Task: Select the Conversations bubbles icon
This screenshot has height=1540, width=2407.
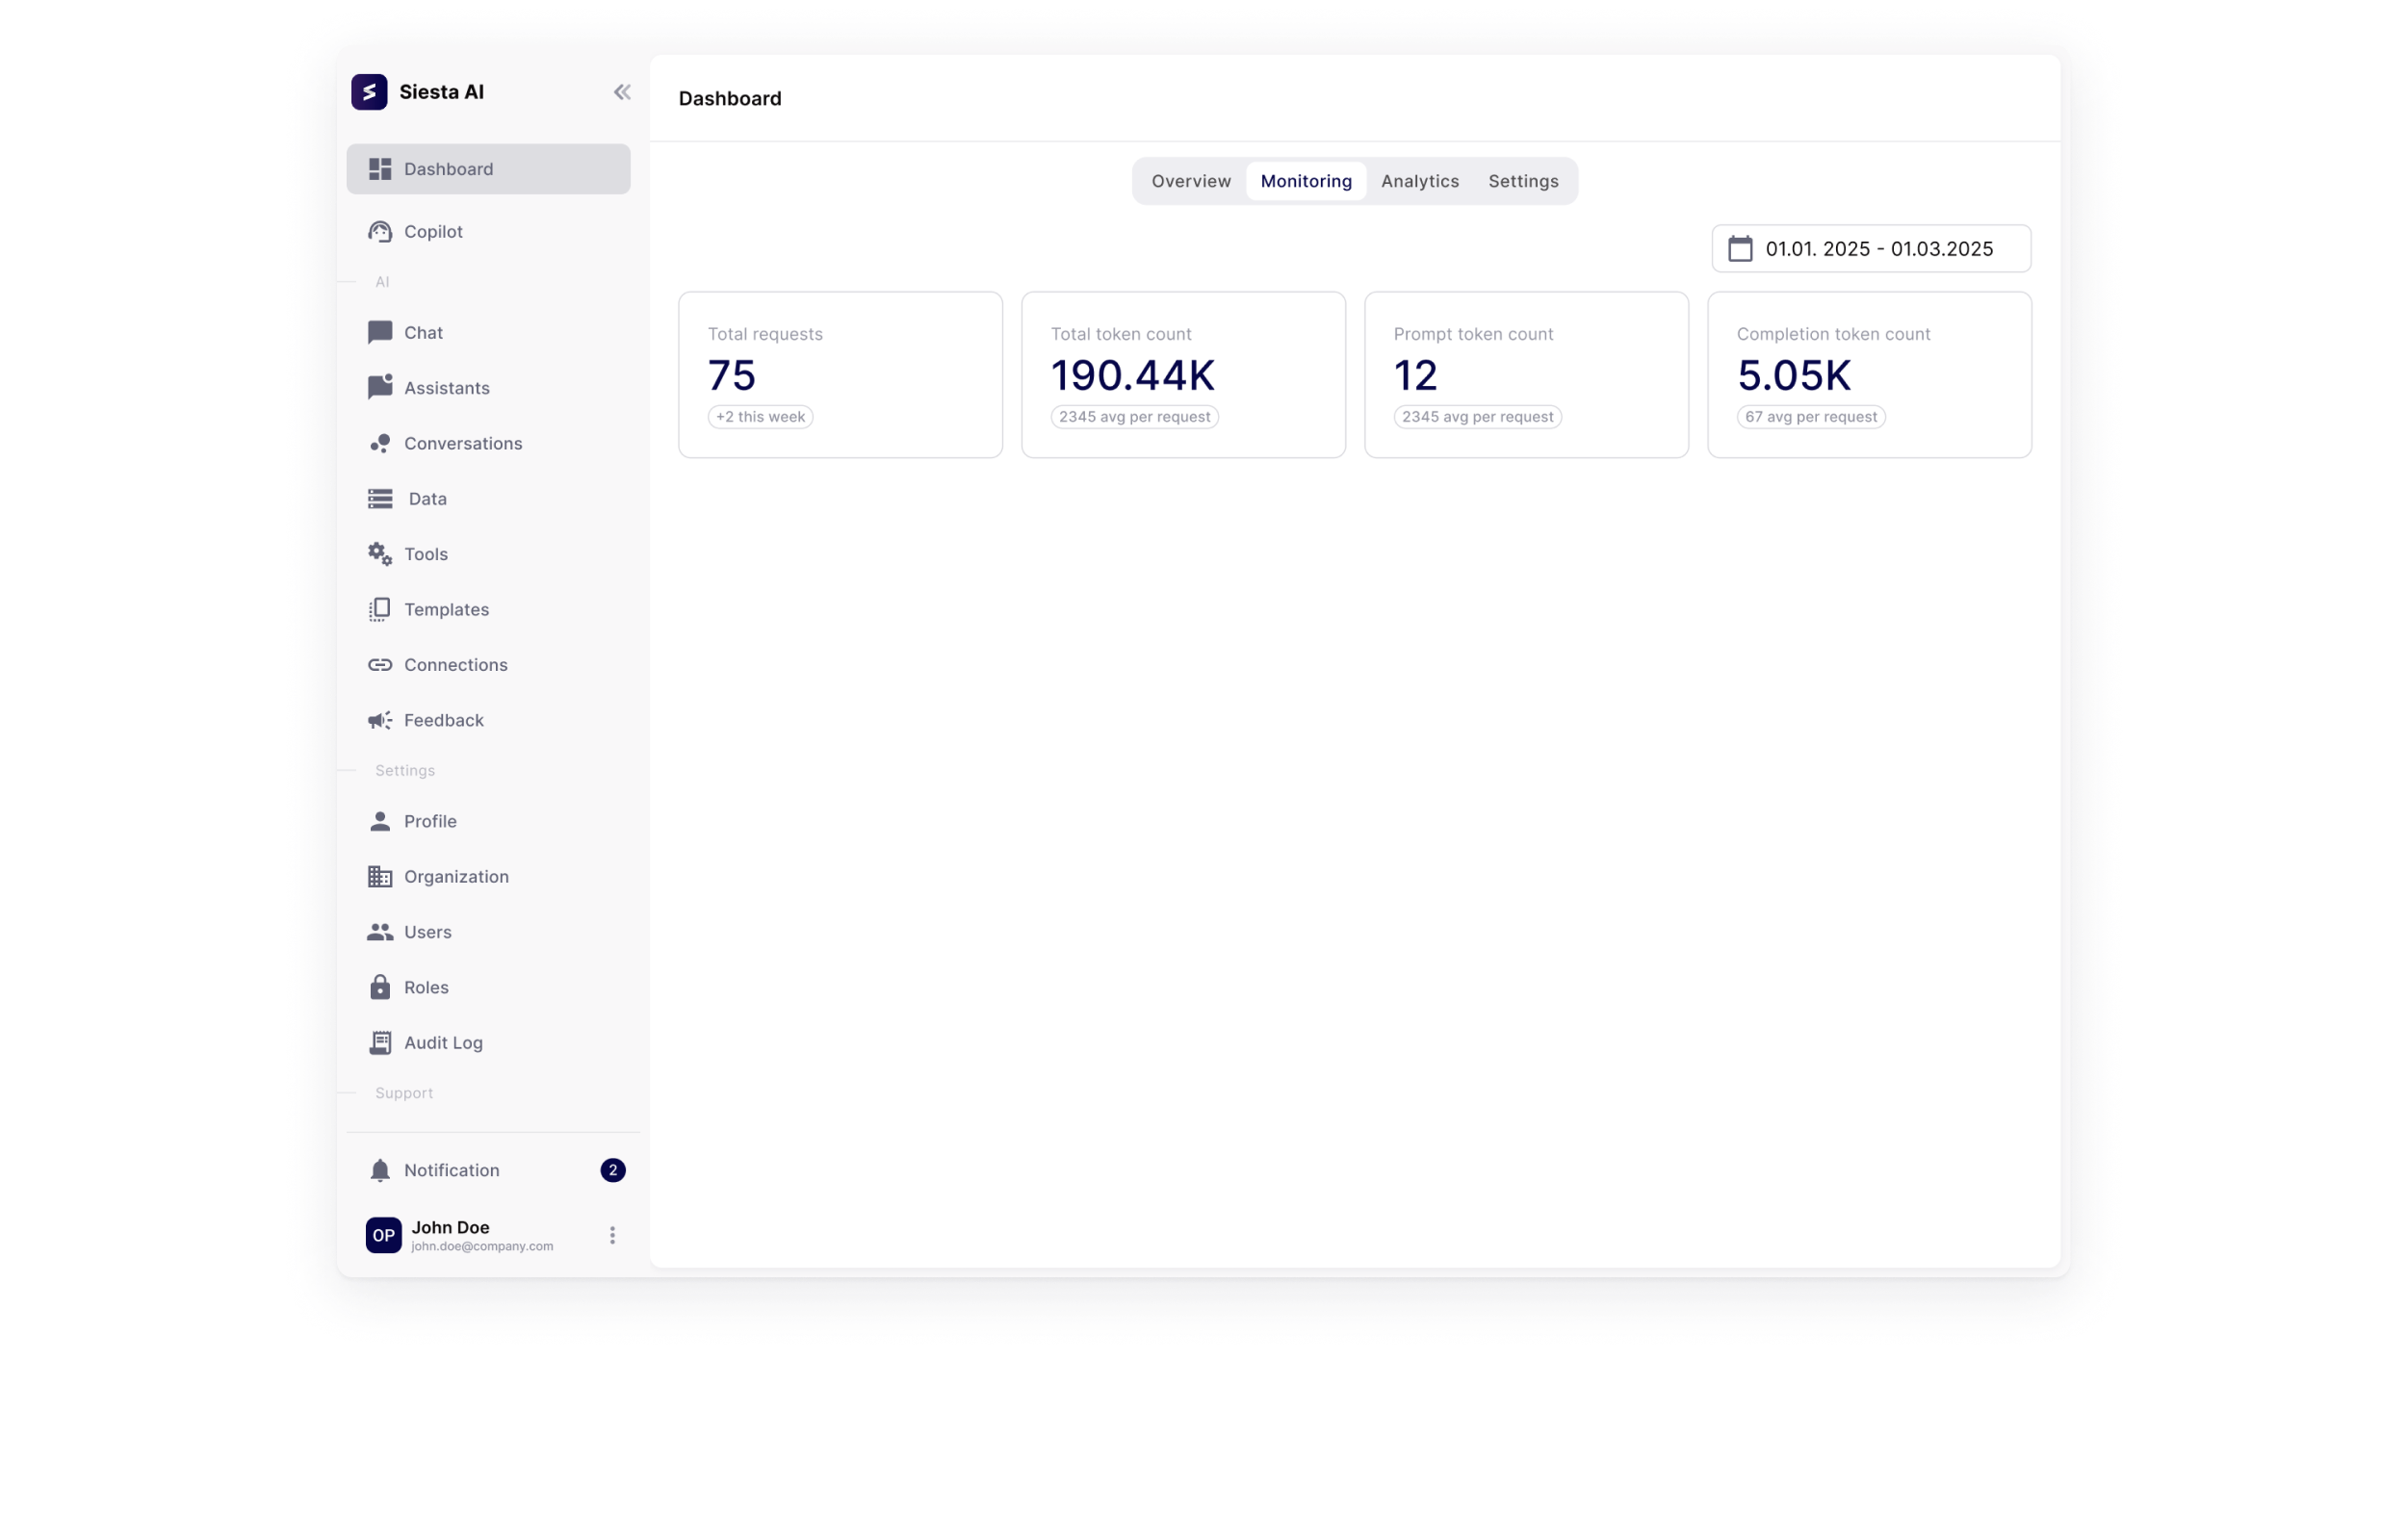Action: (380, 443)
